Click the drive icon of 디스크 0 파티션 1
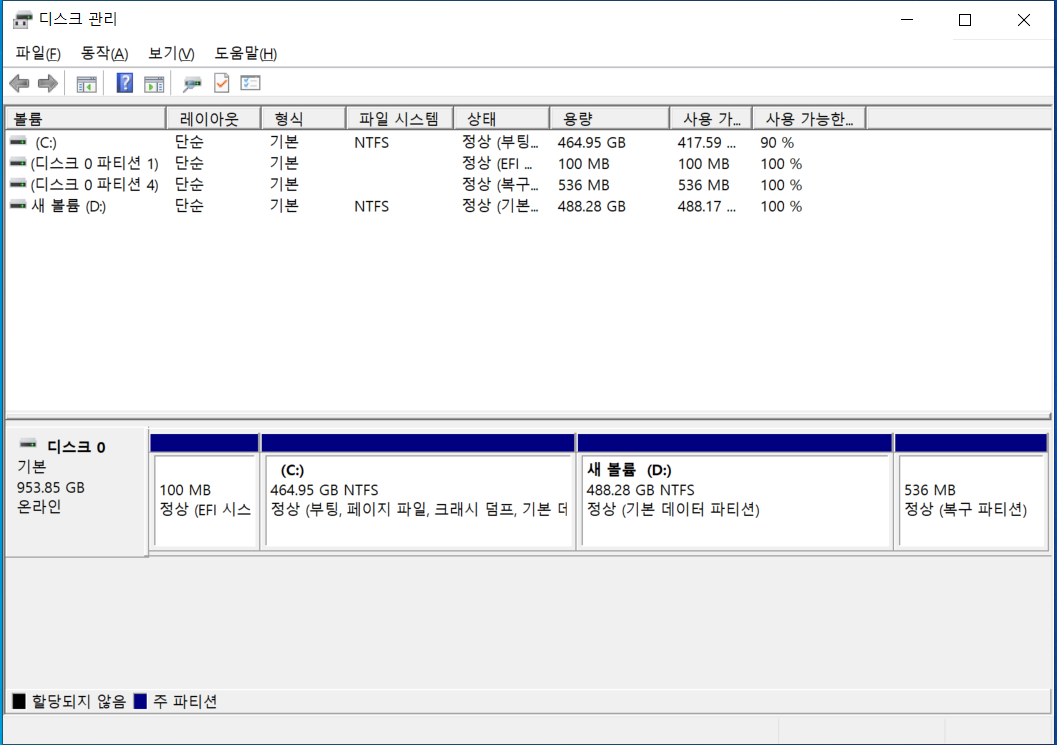 pos(18,163)
